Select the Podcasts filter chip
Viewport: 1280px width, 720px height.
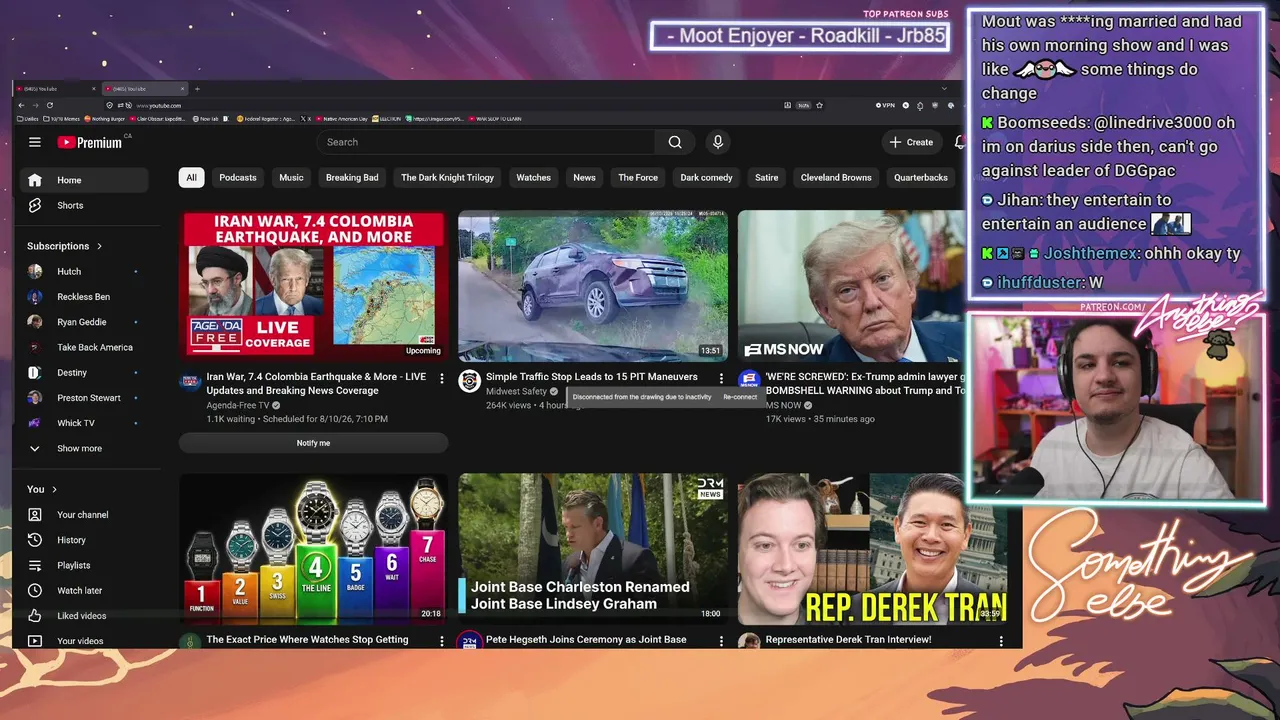[238, 178]
